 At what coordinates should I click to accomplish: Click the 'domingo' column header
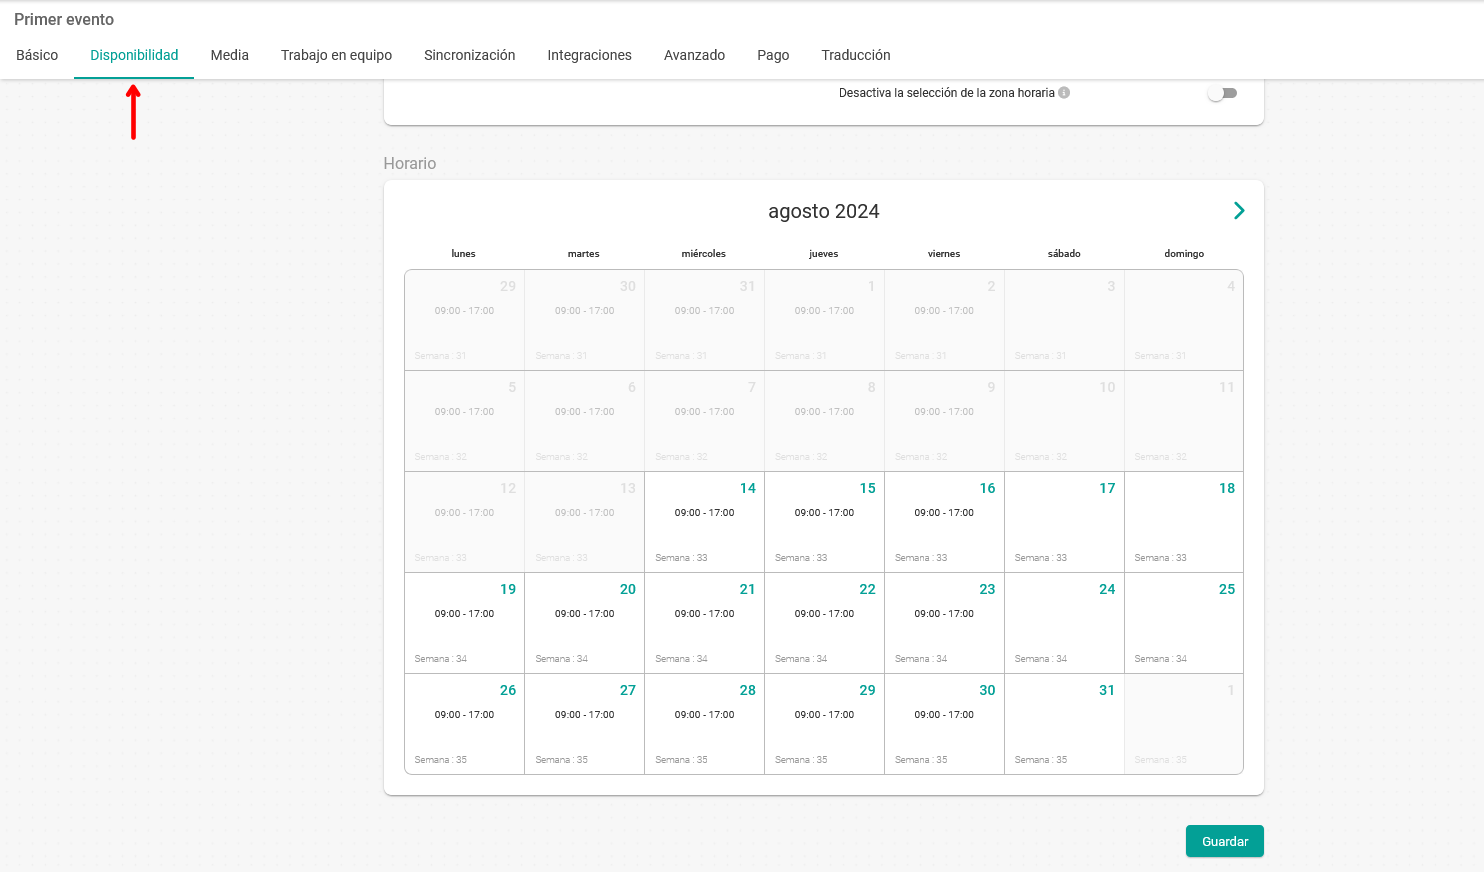click(1184, 254)
